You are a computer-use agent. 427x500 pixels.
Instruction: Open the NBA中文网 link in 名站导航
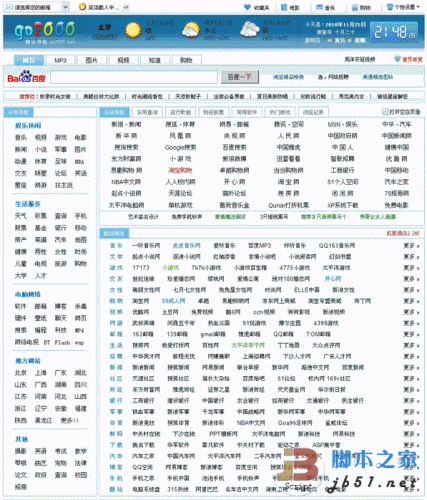coord(126,182)
